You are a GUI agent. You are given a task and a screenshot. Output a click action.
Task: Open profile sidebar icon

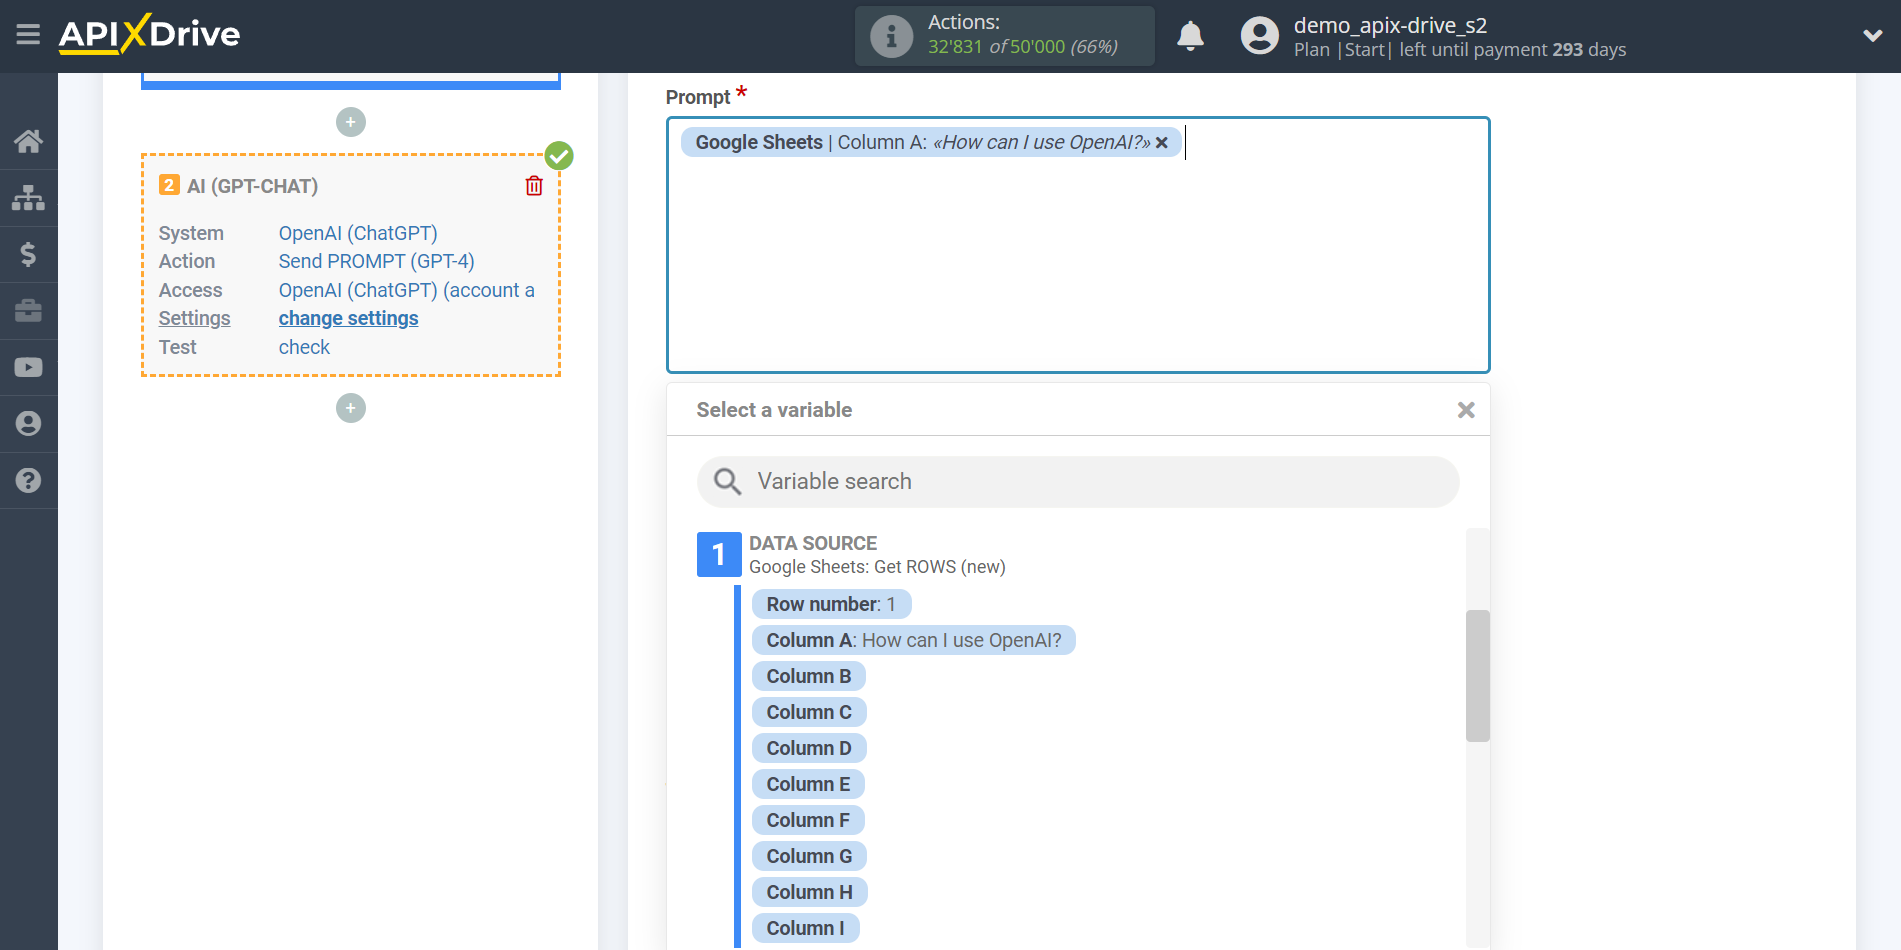tap(28, 424)
